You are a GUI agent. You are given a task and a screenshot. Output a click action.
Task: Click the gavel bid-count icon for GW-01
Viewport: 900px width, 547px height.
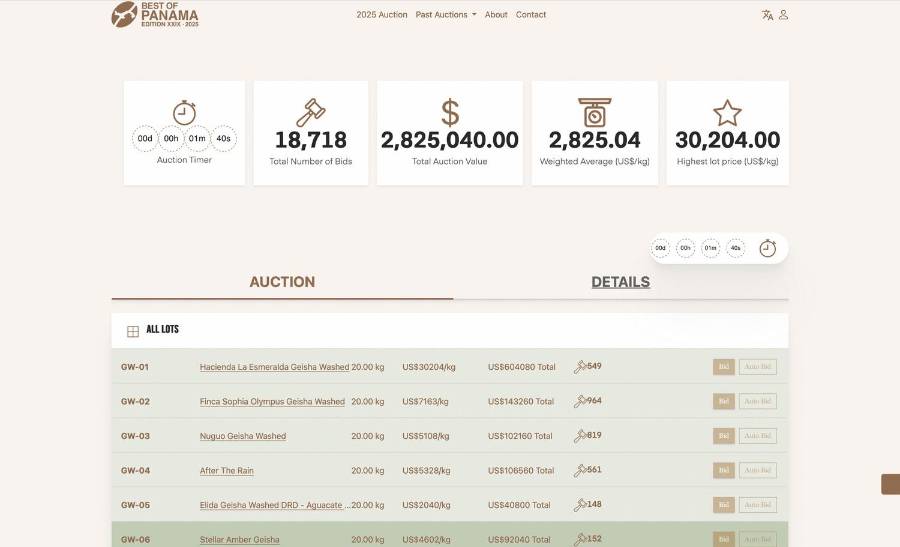pos(580,367)
